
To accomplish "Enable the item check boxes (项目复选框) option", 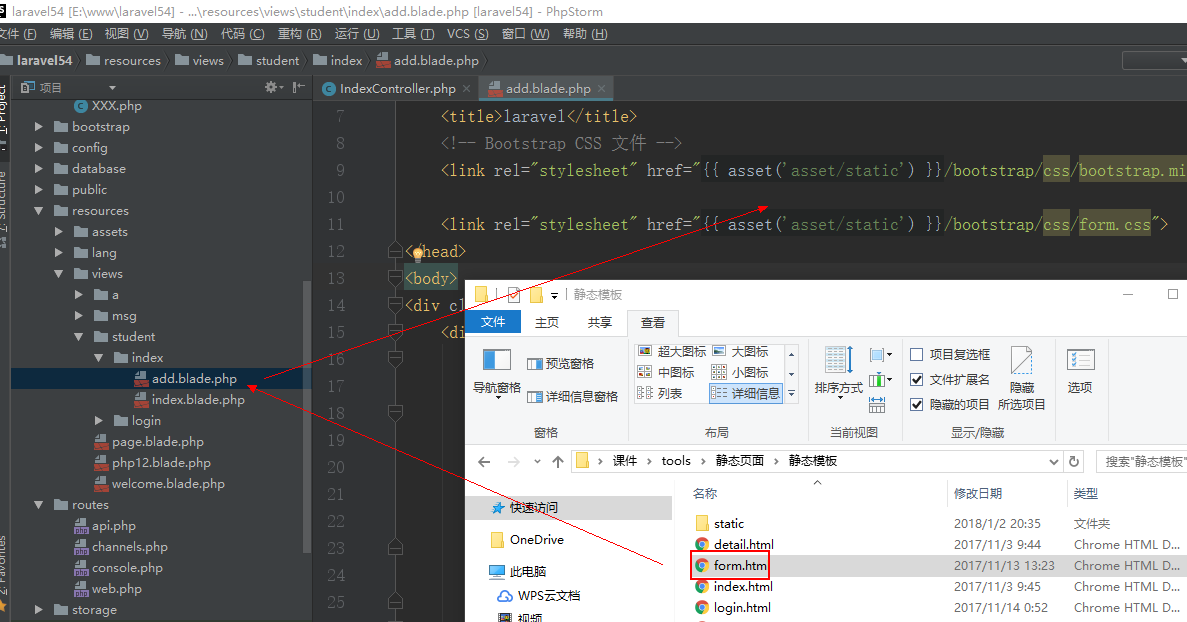I will tap(917, 355).
